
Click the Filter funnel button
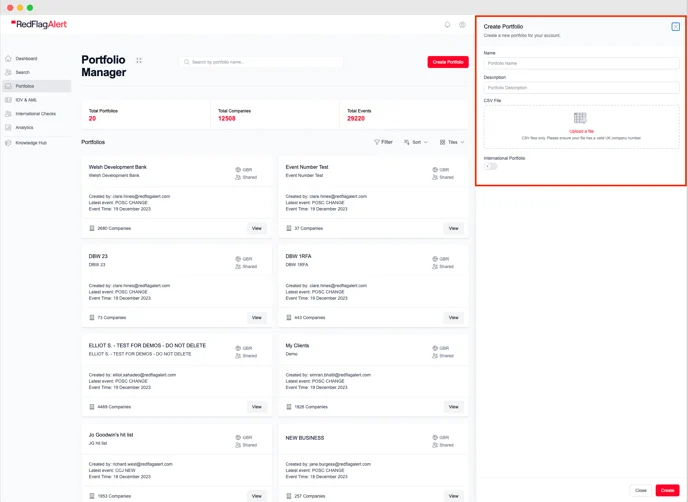[x=383, y=142]
